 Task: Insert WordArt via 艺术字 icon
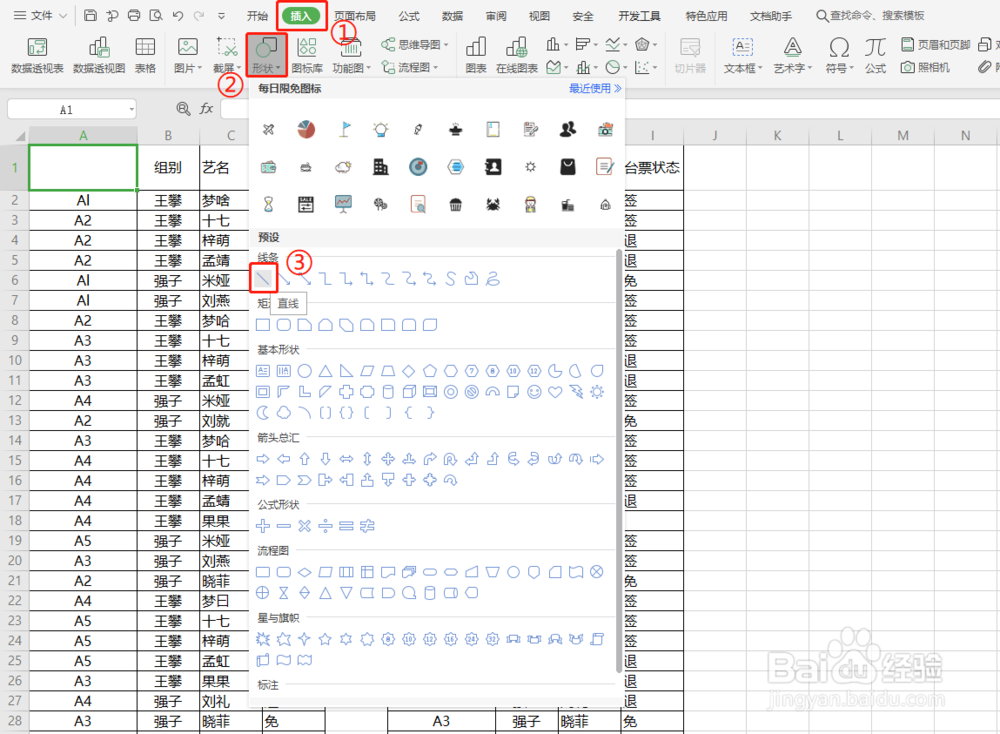792,55
